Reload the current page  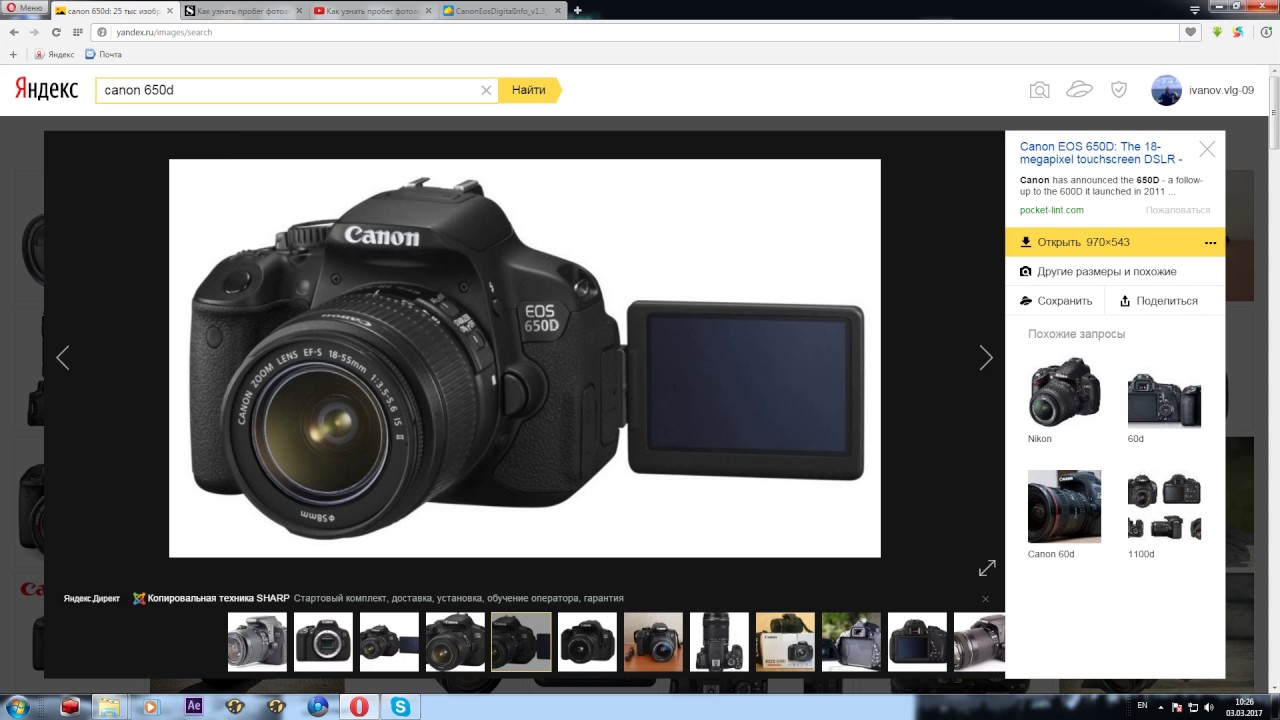(56, 32)
